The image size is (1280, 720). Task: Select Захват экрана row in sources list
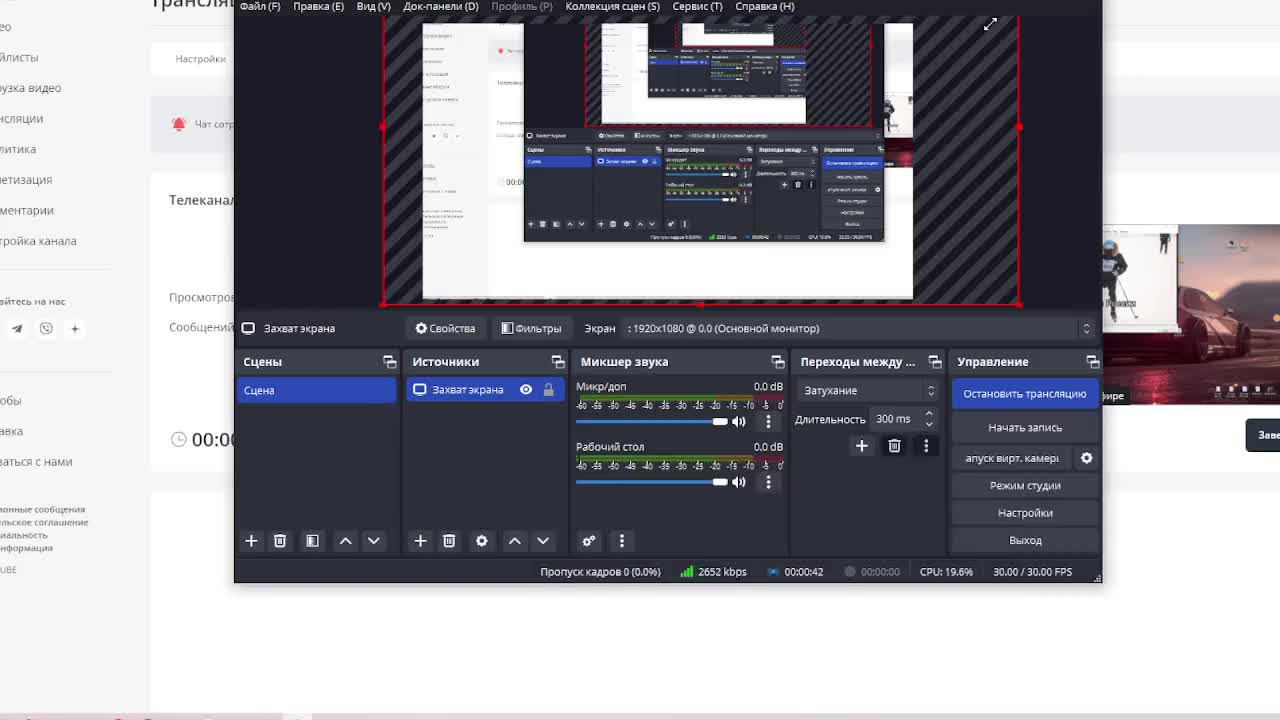[485, 390]
